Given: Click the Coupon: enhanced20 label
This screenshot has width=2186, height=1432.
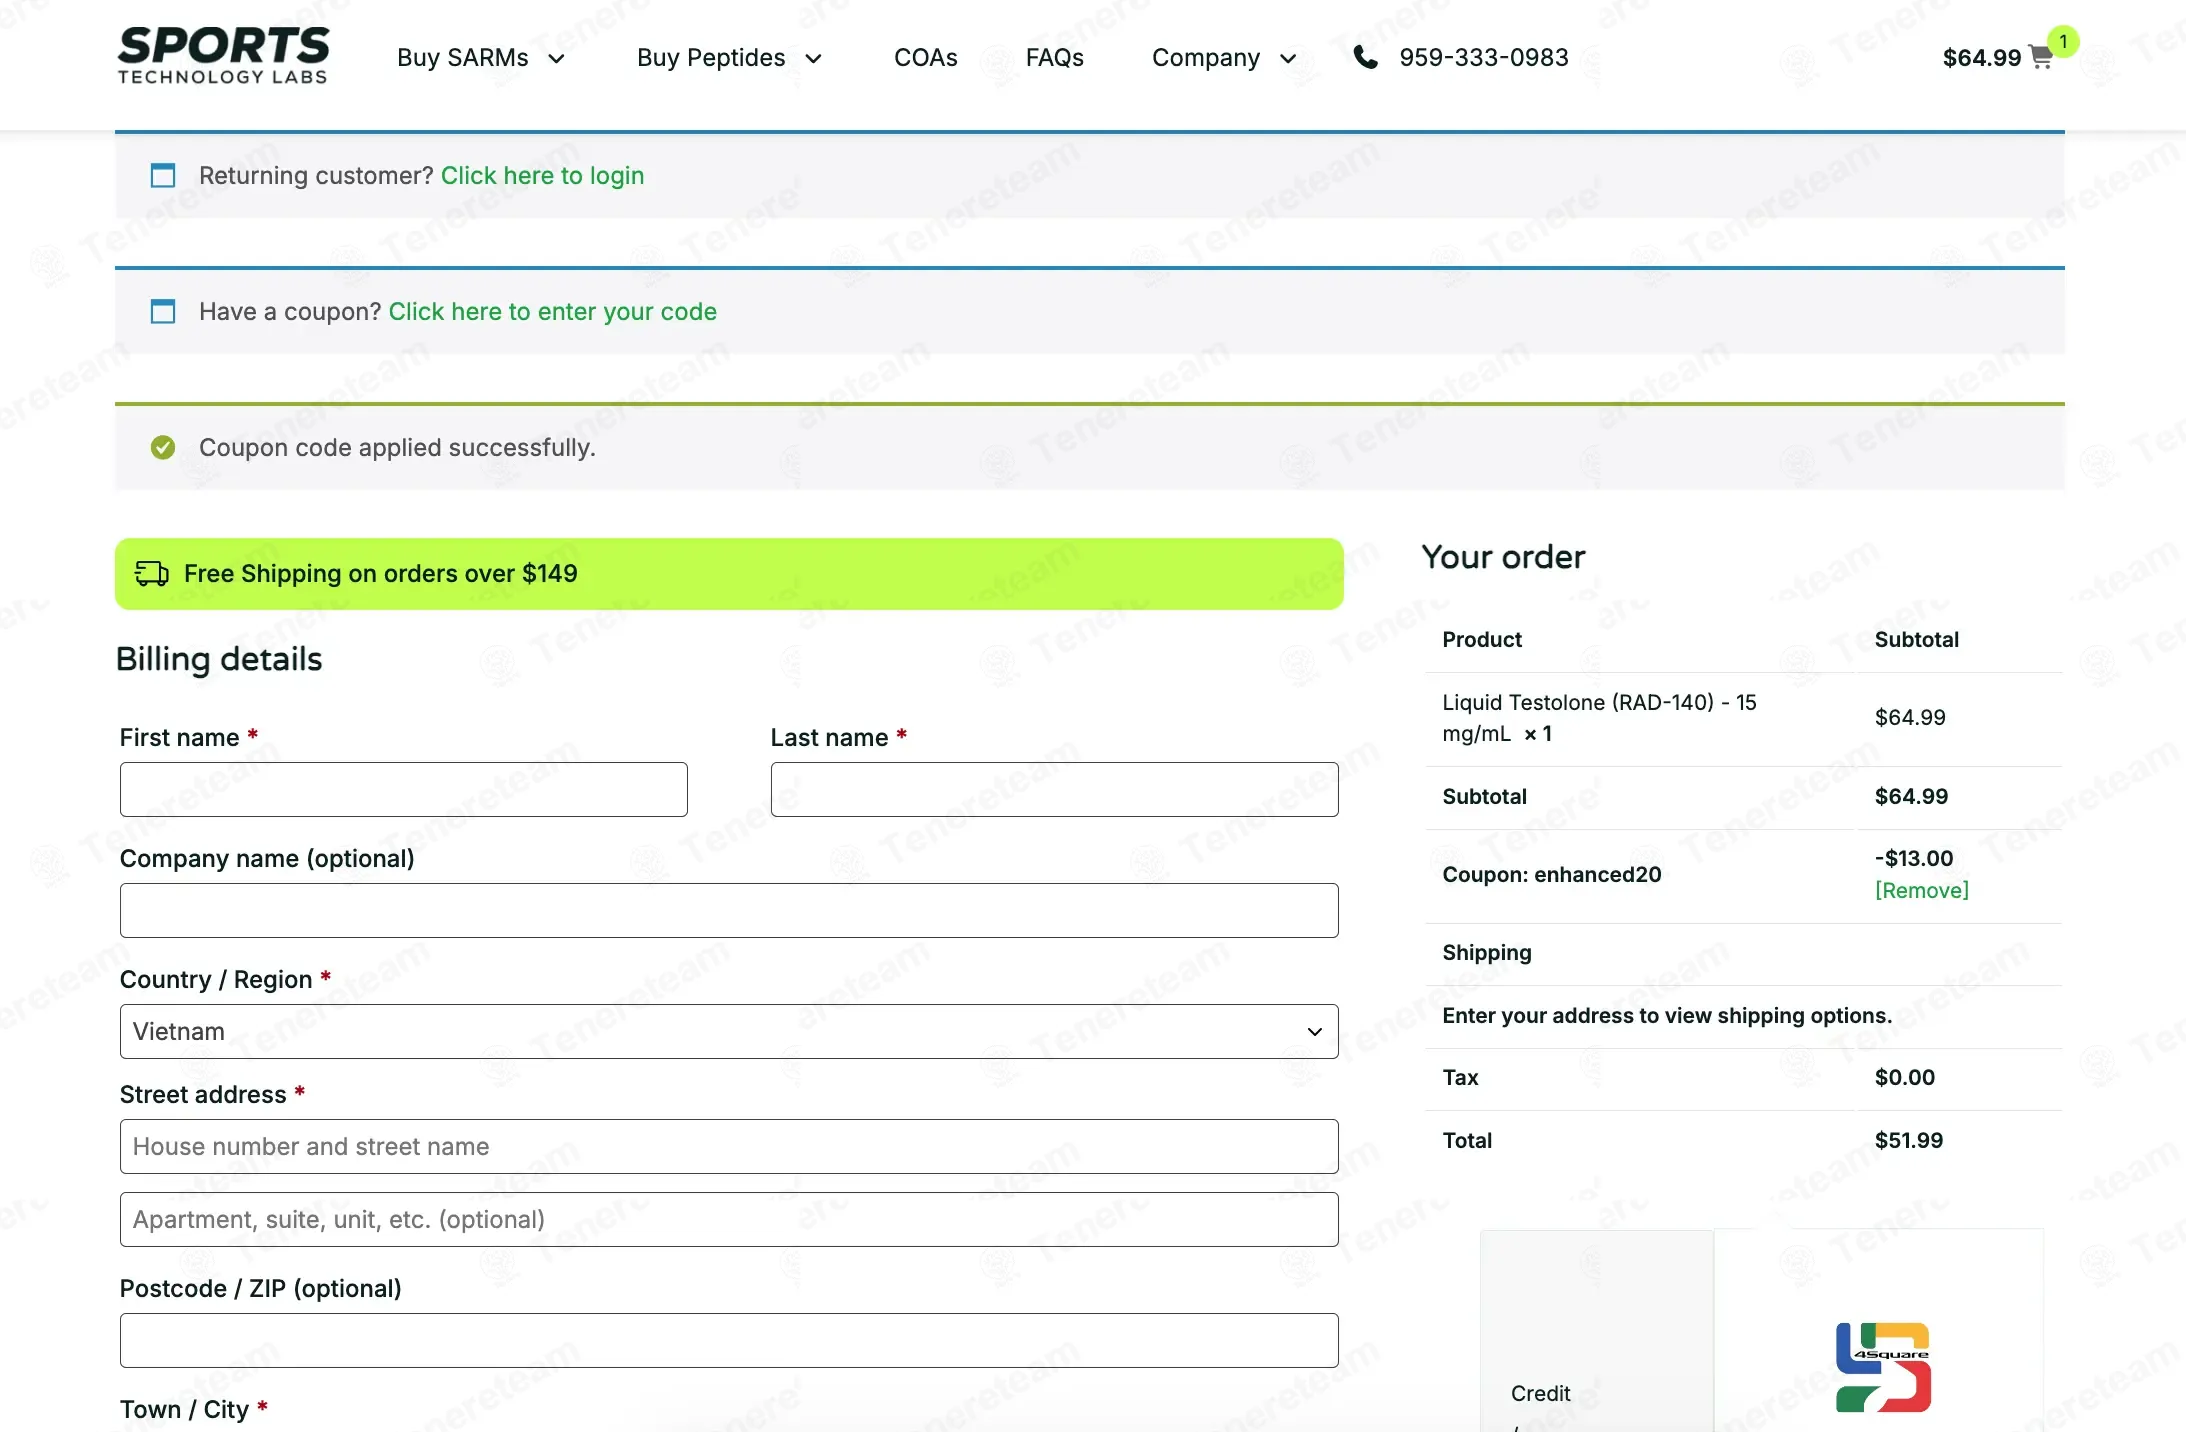Looking at the screenshot, I should pyautogui.click(x=1552, y=874).
